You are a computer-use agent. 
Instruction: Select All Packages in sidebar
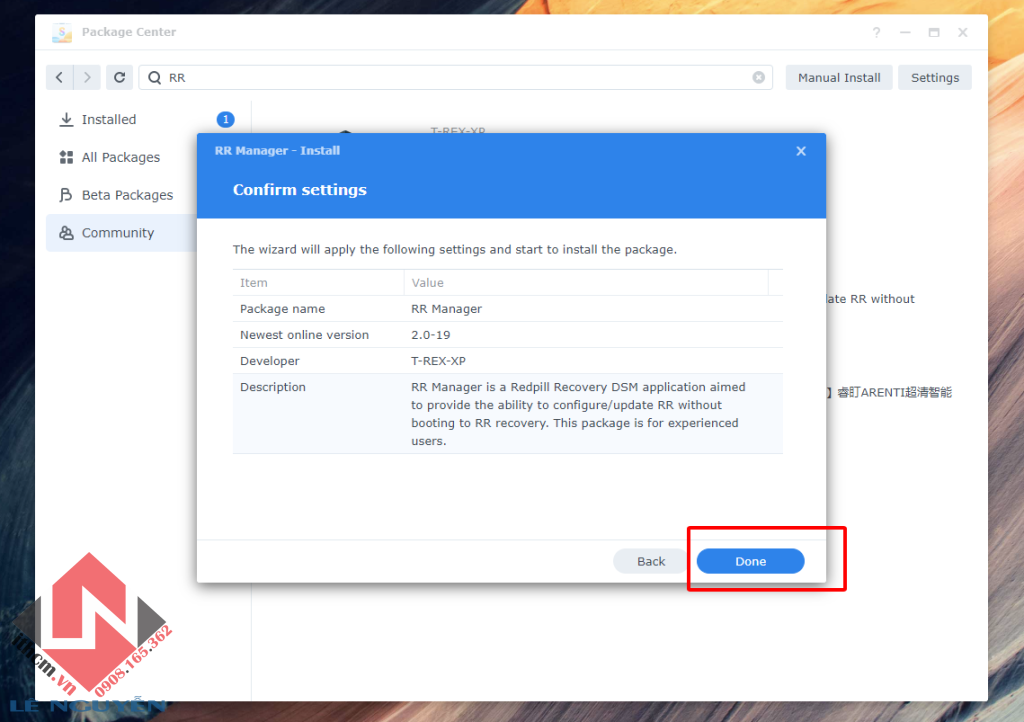point(120,157)
